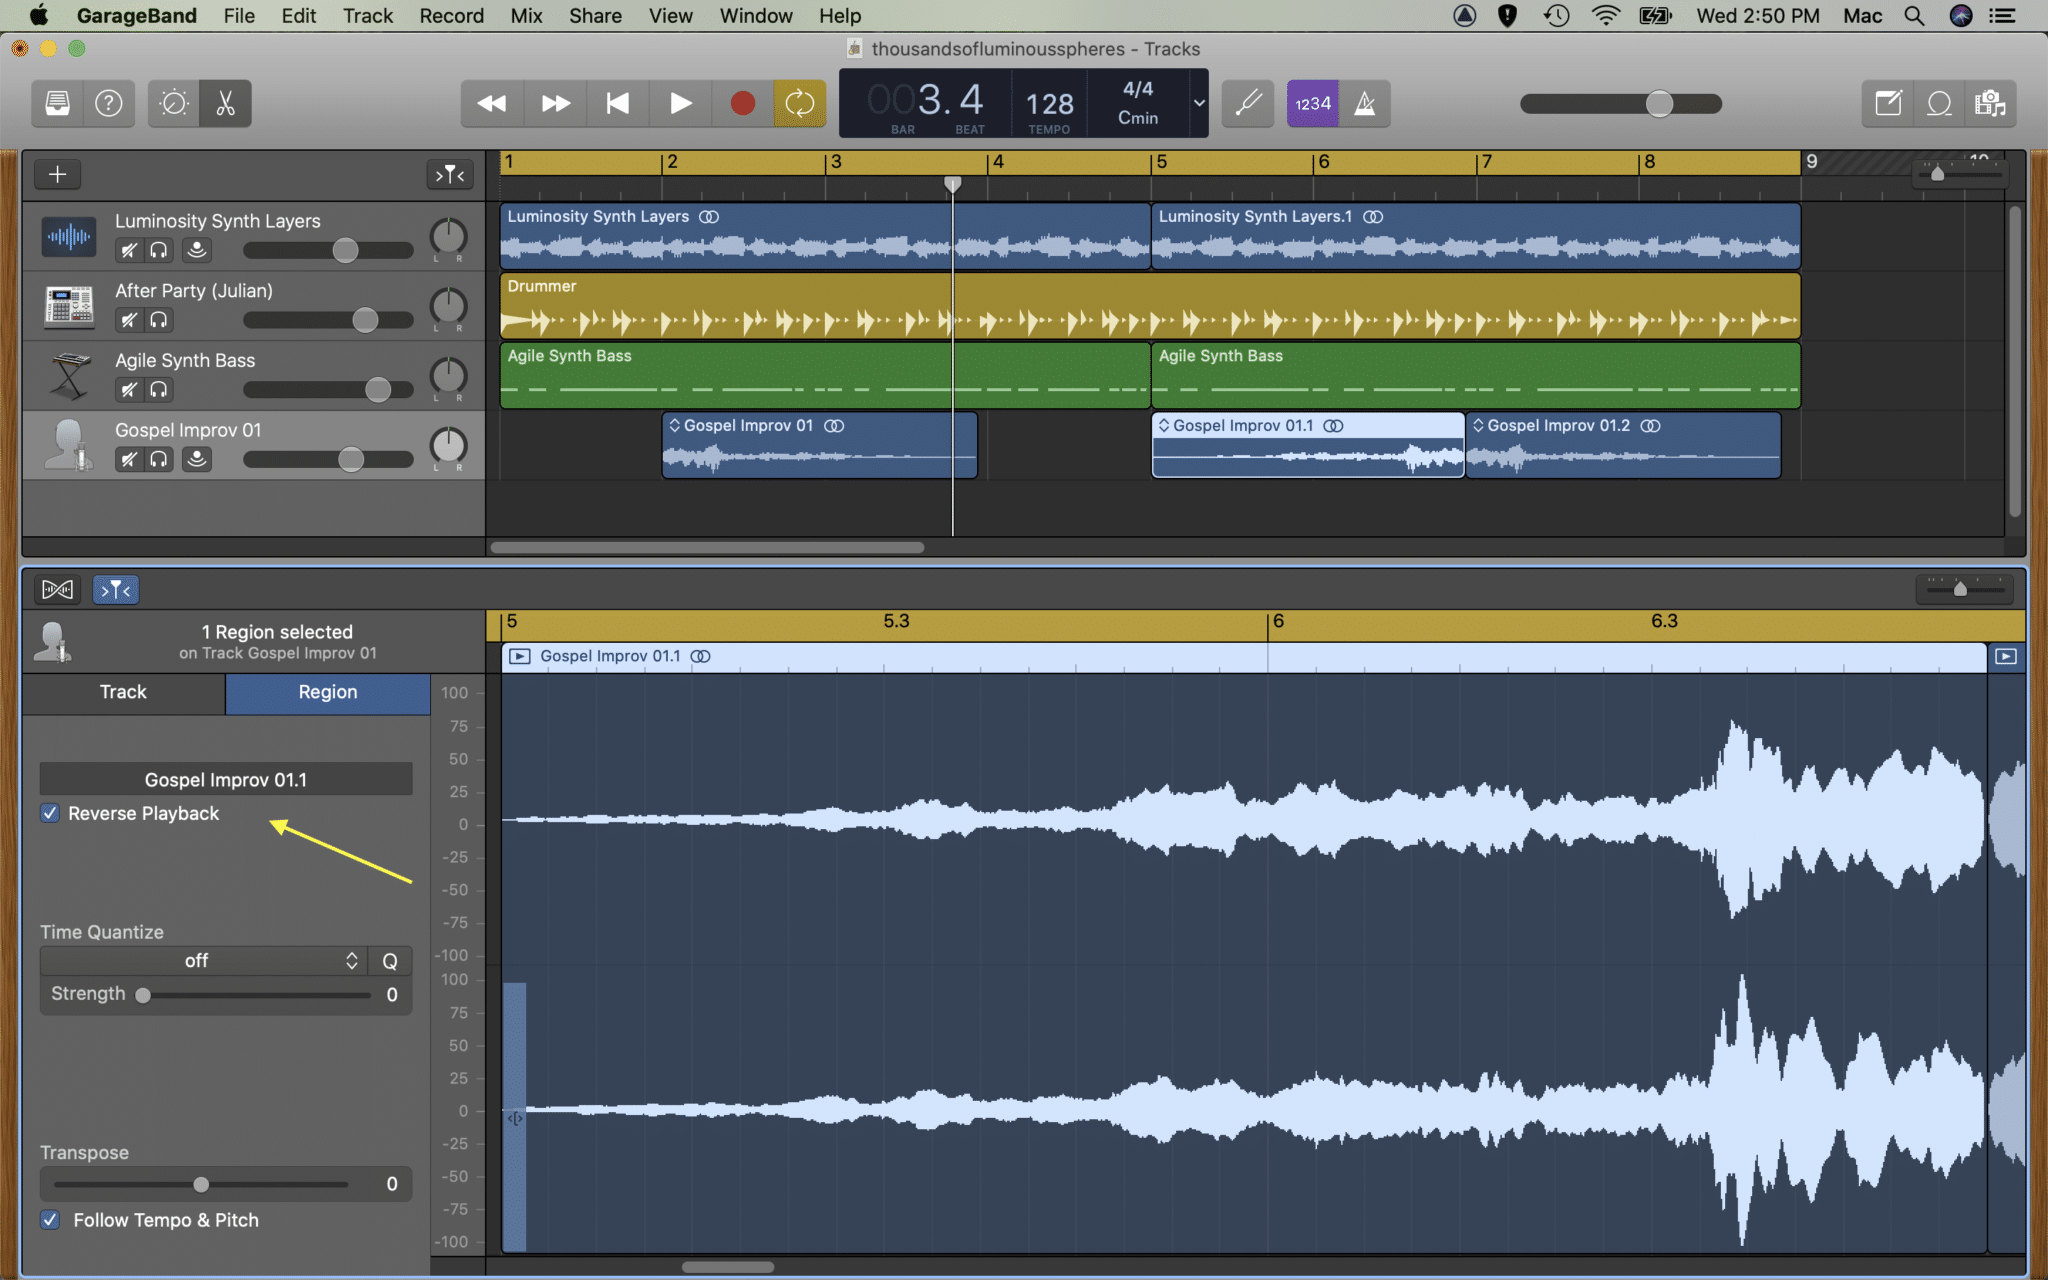The height and width of the screenshot is (1280, 2048).
Task: Show Smart Controls with the knob icon
Action: point(172,103)
